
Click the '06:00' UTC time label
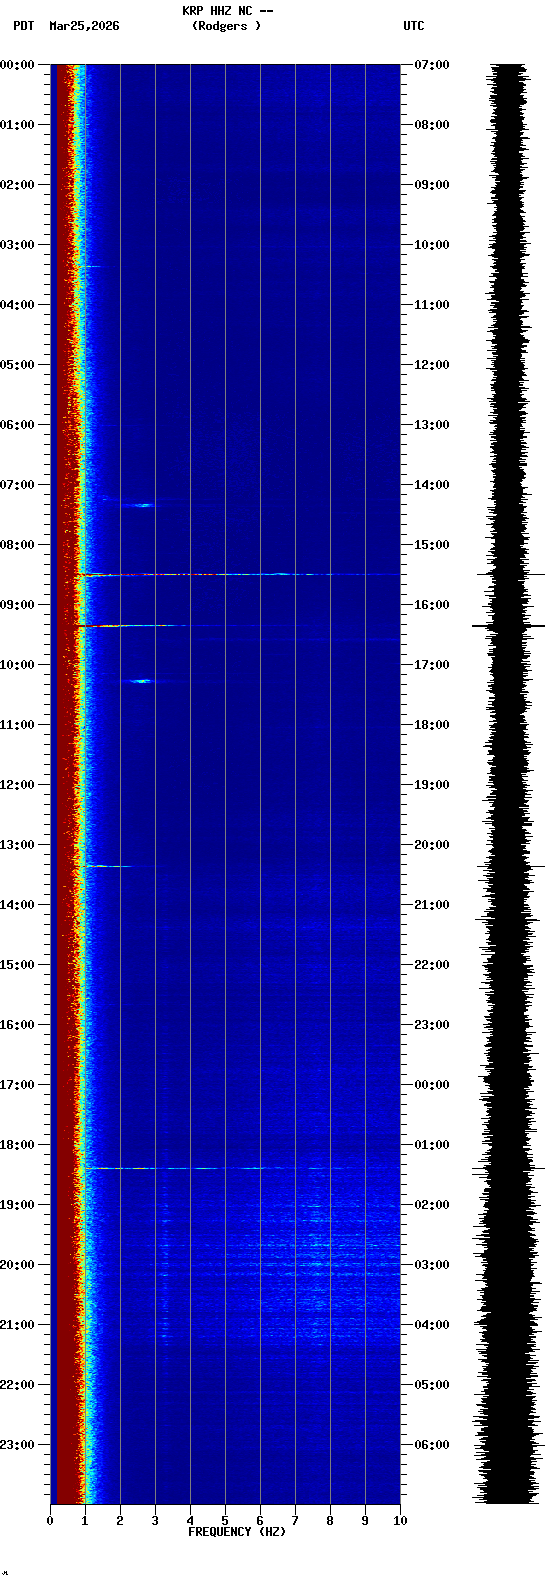432,1445
